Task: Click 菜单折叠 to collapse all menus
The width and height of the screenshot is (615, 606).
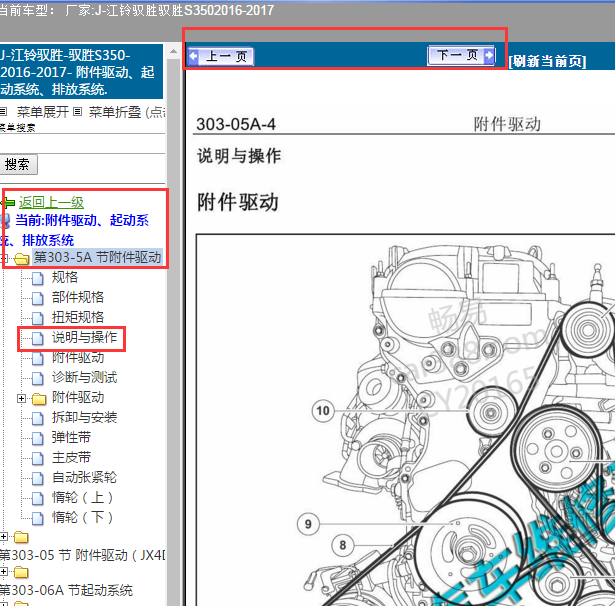Action: pos(115,112)
